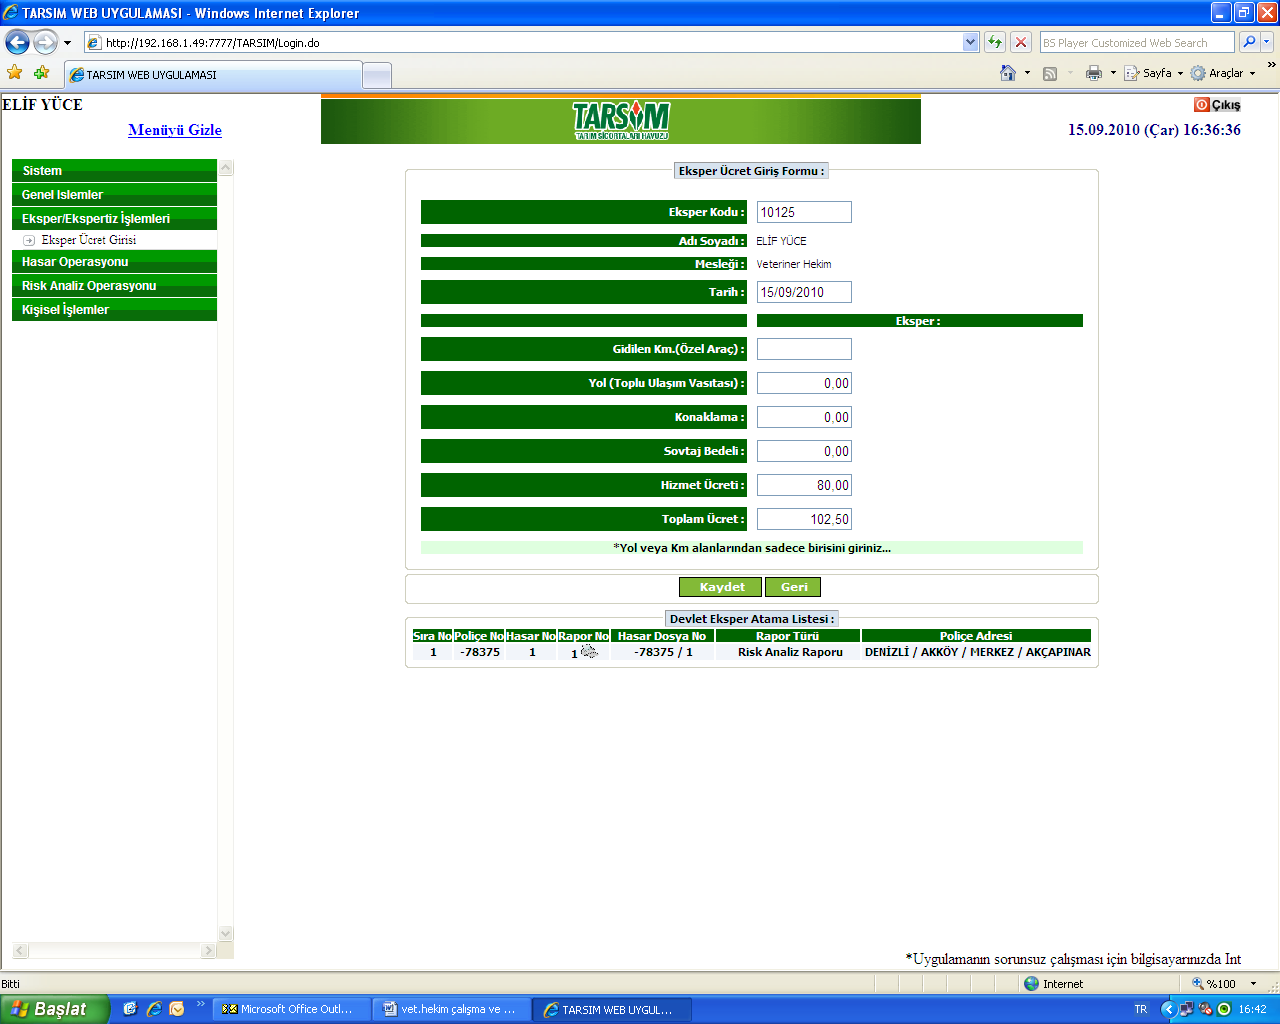Click the magnifier search icon
The width and height of the screenshot is (1280, 1024).
tap(1248, 42)
